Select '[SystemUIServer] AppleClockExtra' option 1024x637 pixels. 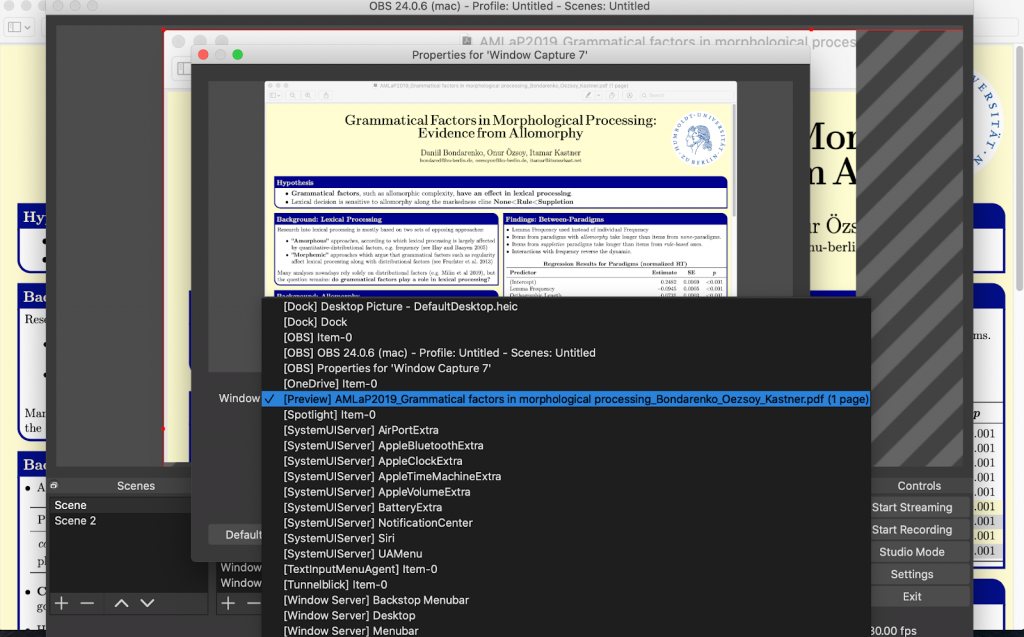click(566, 461)
